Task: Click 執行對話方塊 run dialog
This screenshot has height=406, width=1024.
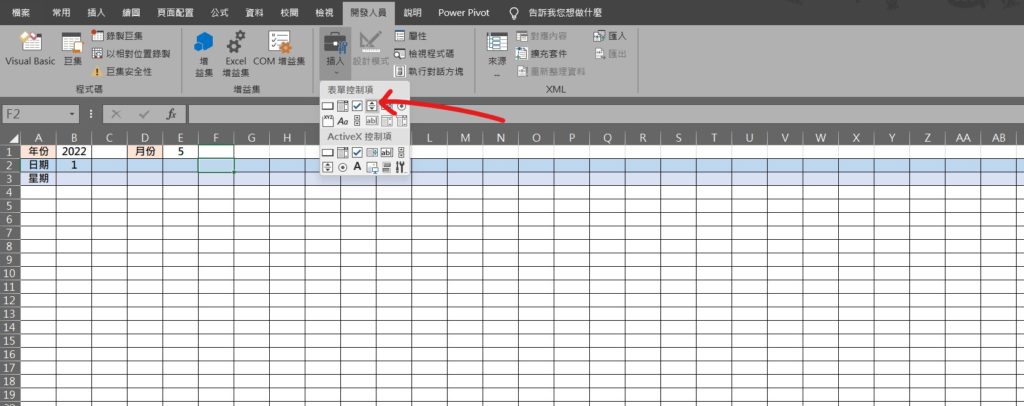Action: click(x=429, y=71)
